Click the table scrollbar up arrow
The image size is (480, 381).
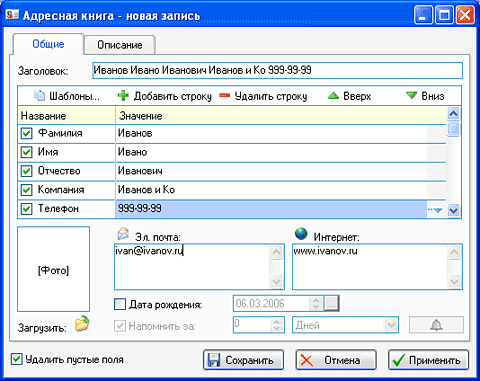(x=453, y=114)
